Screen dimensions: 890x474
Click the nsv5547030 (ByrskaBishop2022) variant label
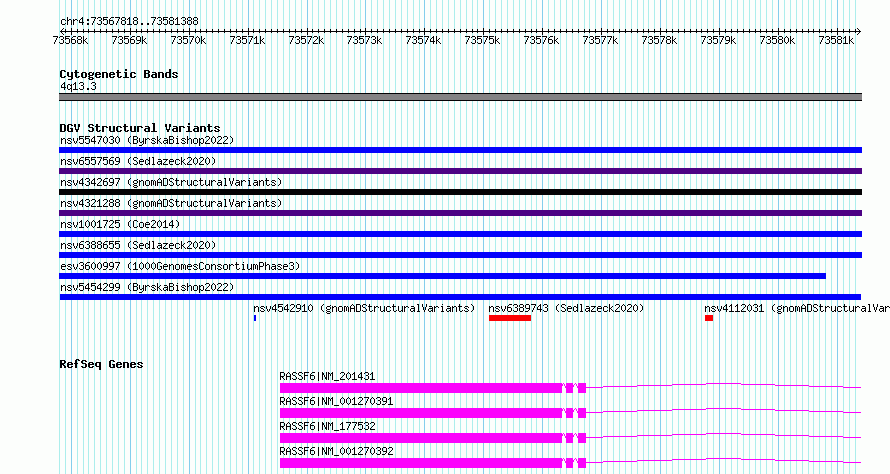[x=147, y=140]
